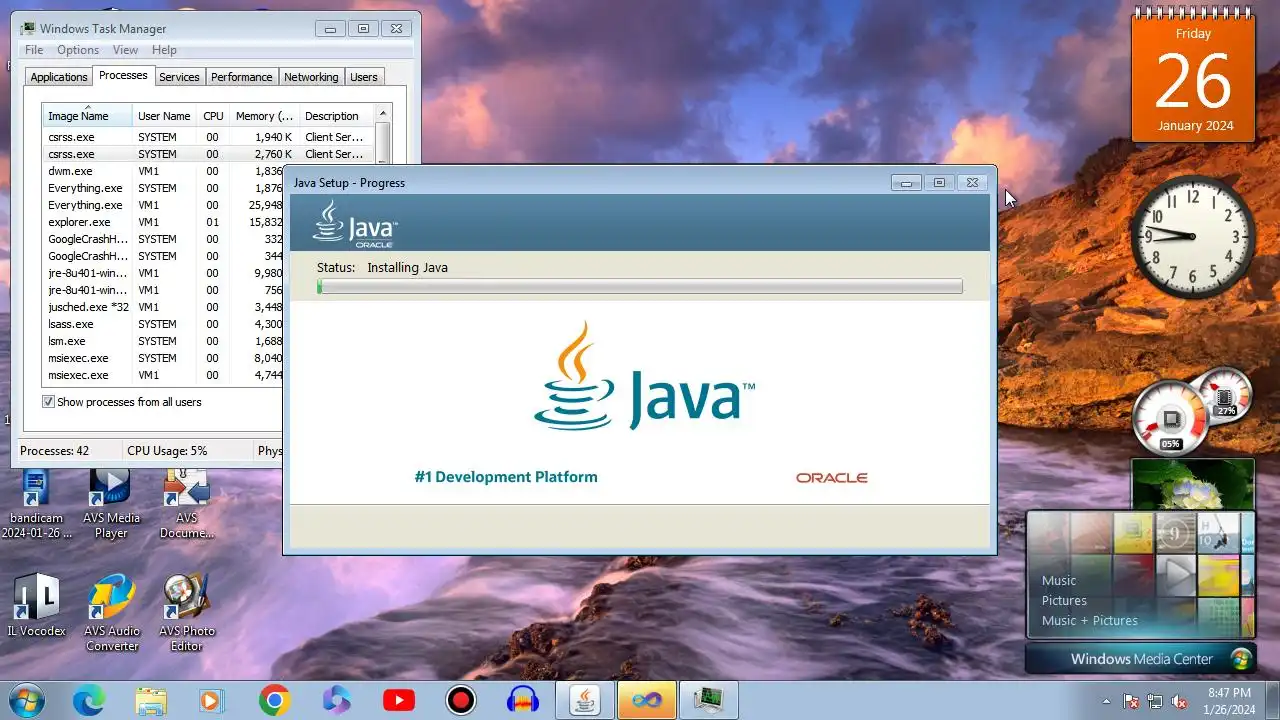Open the taskbar clock showing 8:47 PM

(x=1229, y=700)
